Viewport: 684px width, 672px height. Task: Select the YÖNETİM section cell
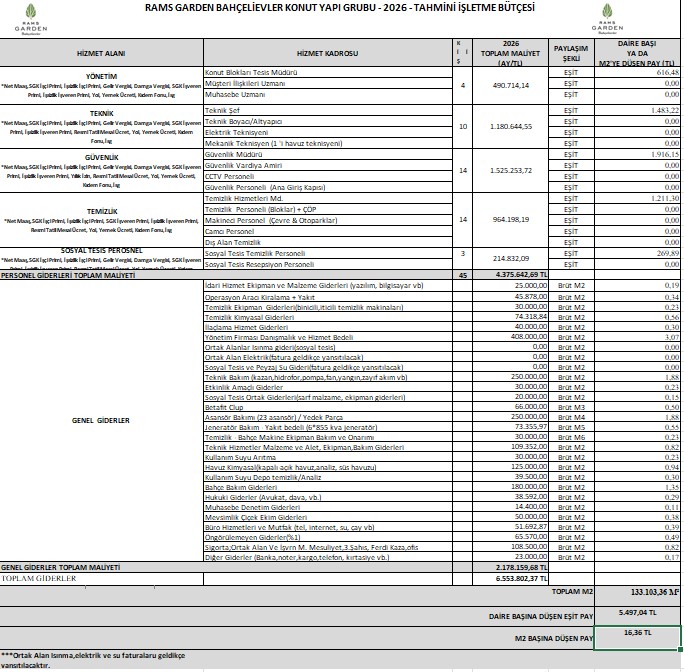click(101, 86)
